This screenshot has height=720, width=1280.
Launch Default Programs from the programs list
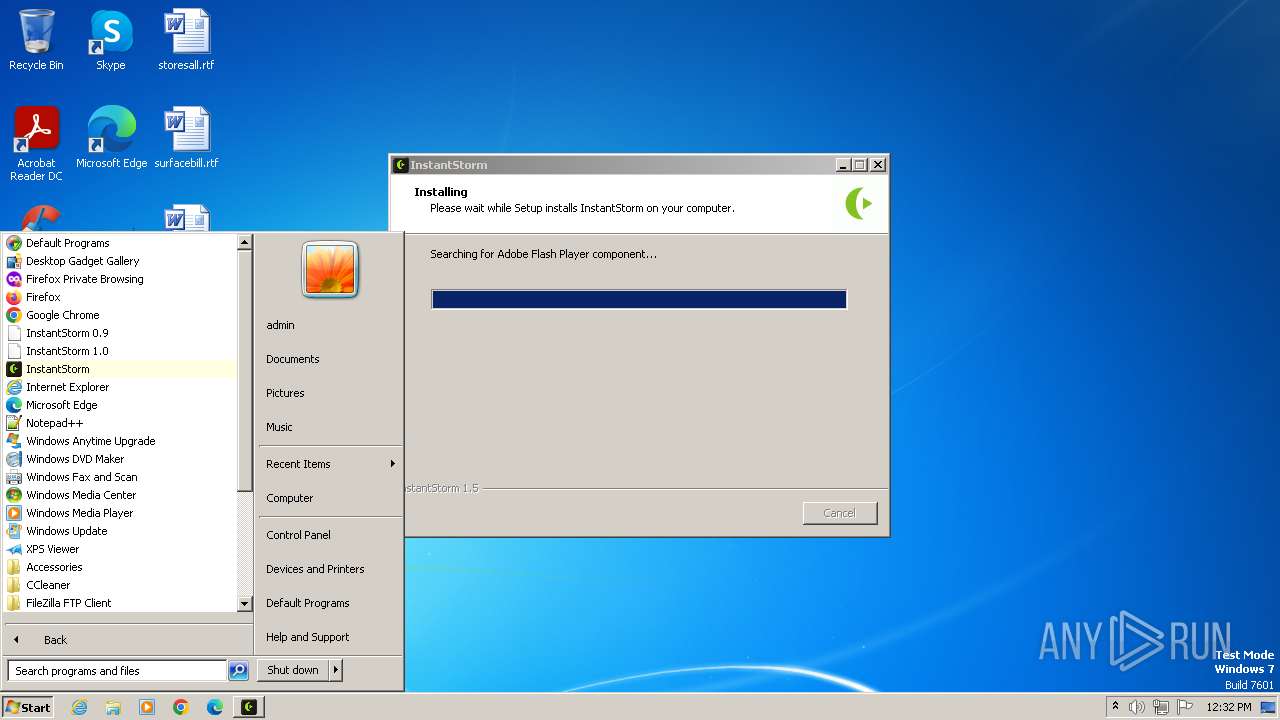pyautogui.click(x=120, y=243)
